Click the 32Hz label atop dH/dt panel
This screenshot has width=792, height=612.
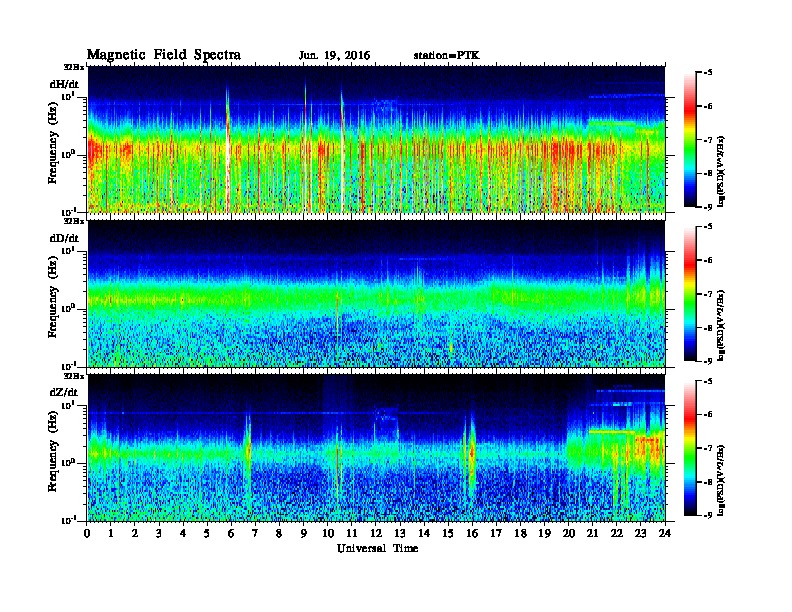click(x=74, y=67)
